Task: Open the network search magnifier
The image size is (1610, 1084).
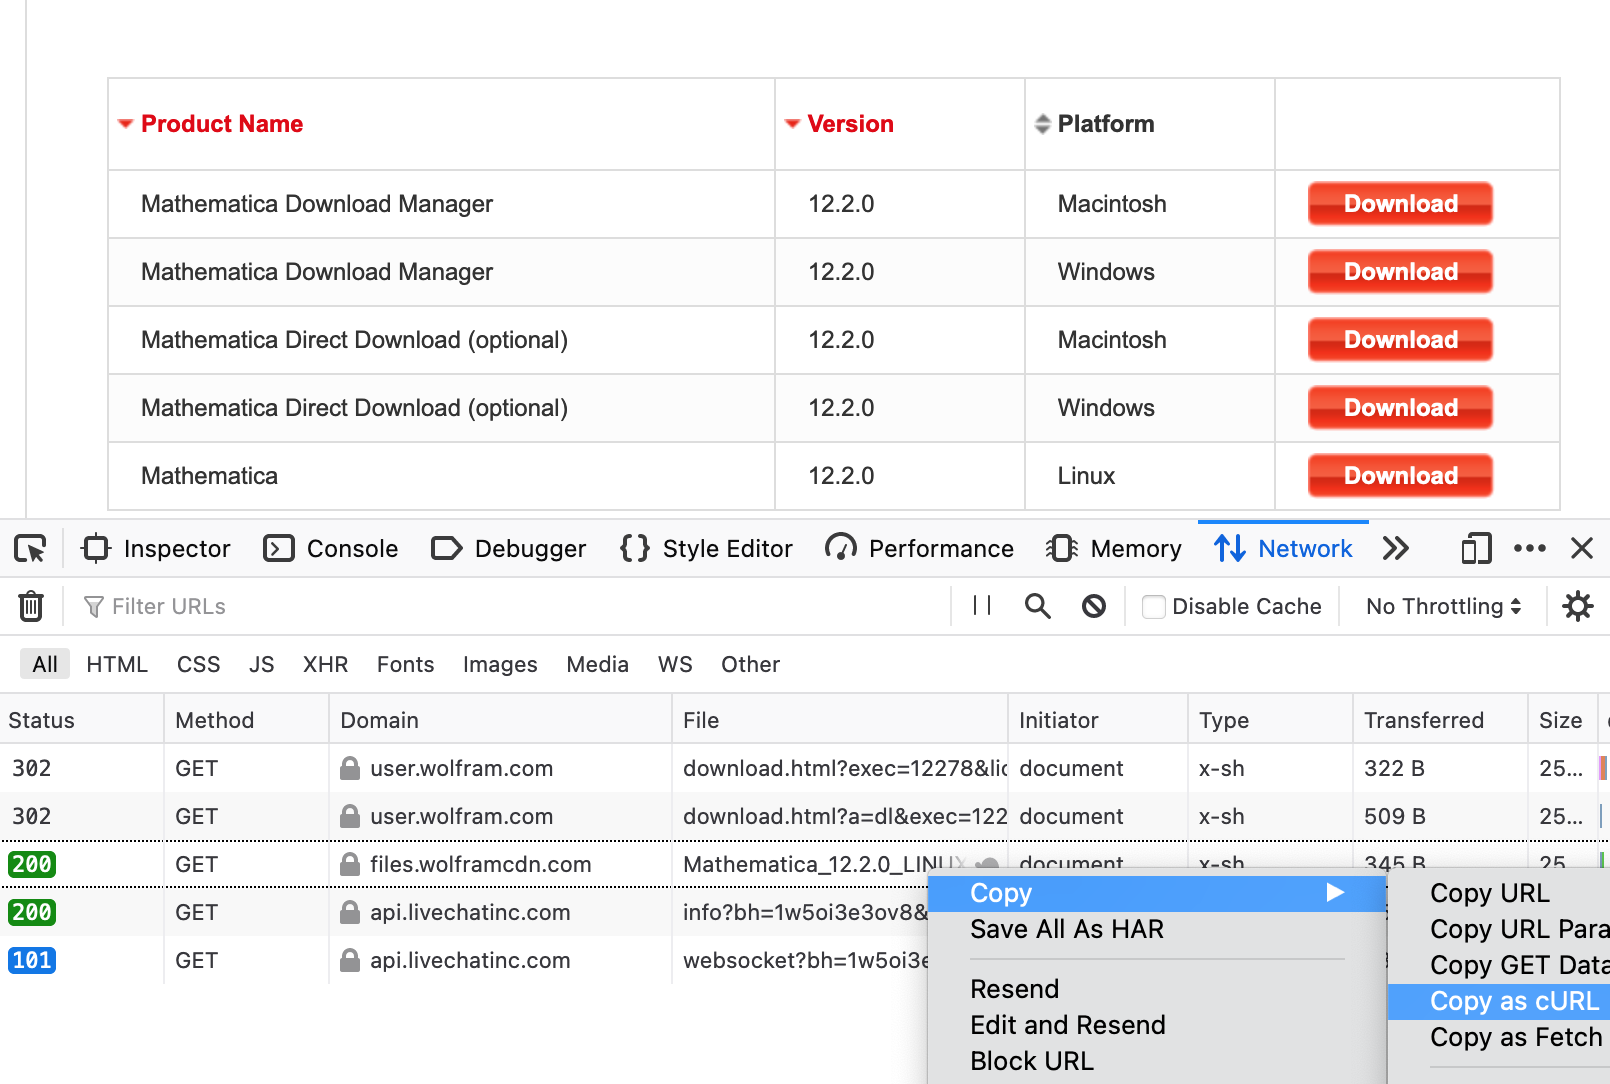Action: click(x=1037, y=606)
